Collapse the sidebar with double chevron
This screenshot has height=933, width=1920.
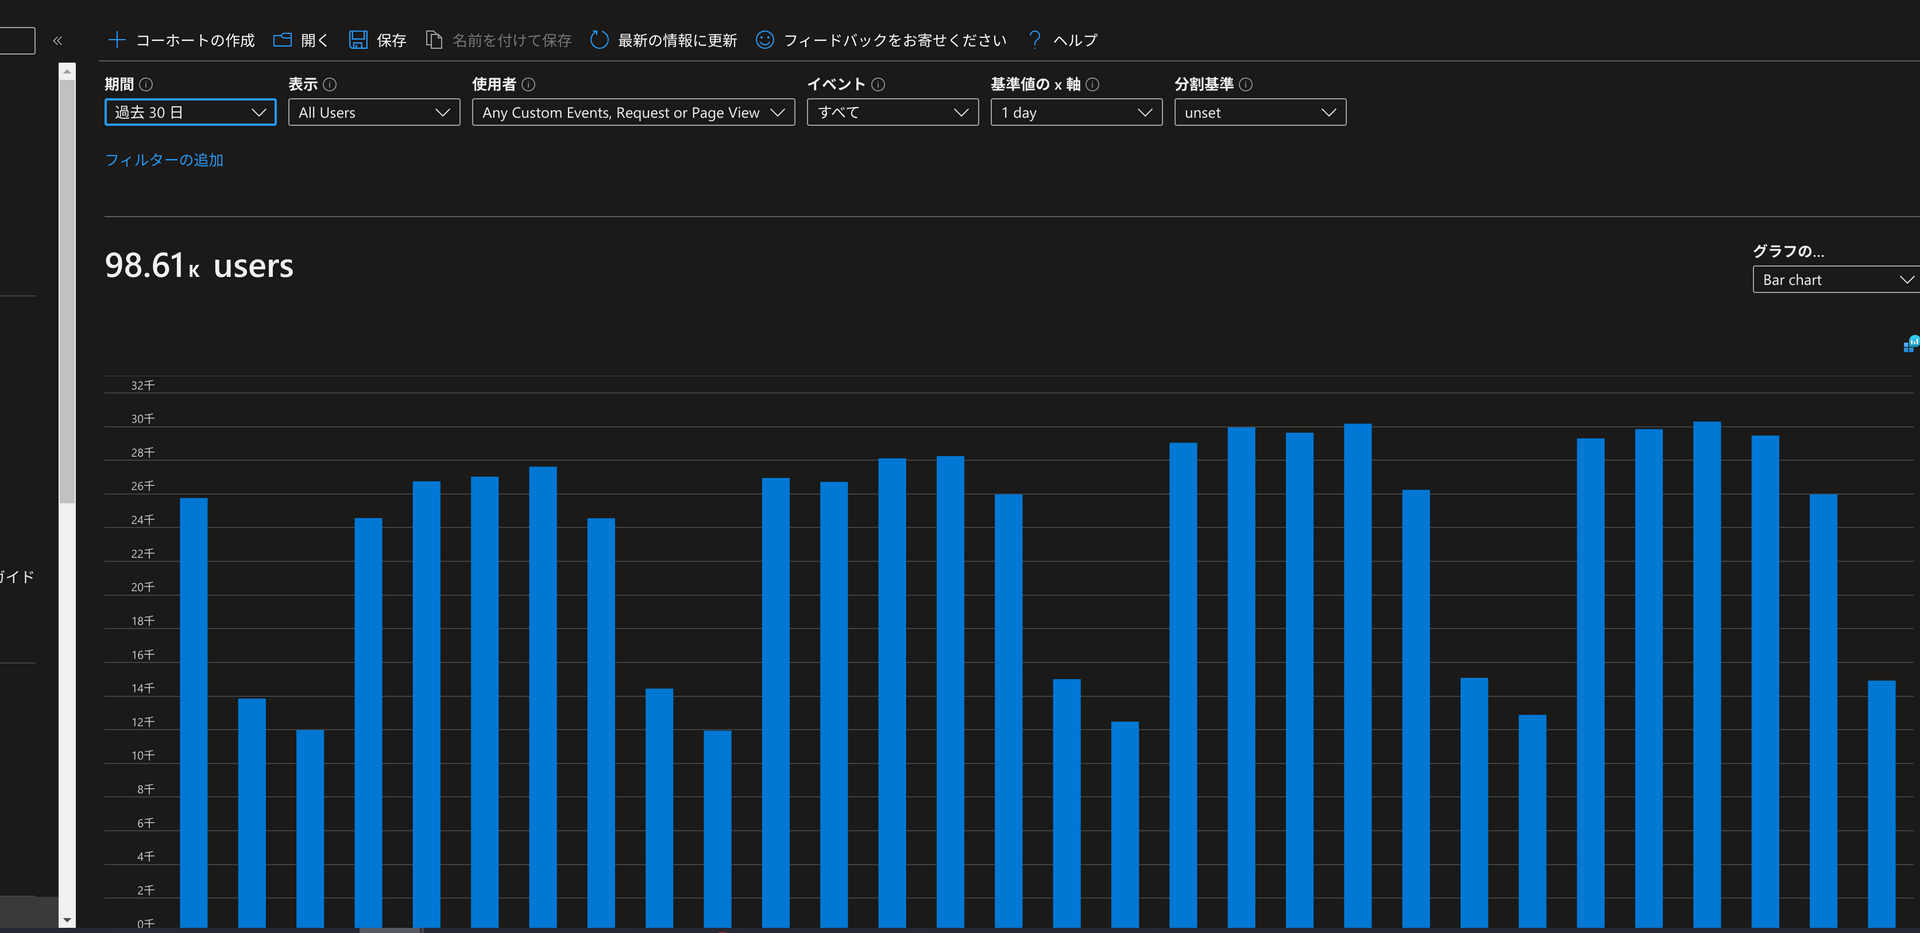58,41
